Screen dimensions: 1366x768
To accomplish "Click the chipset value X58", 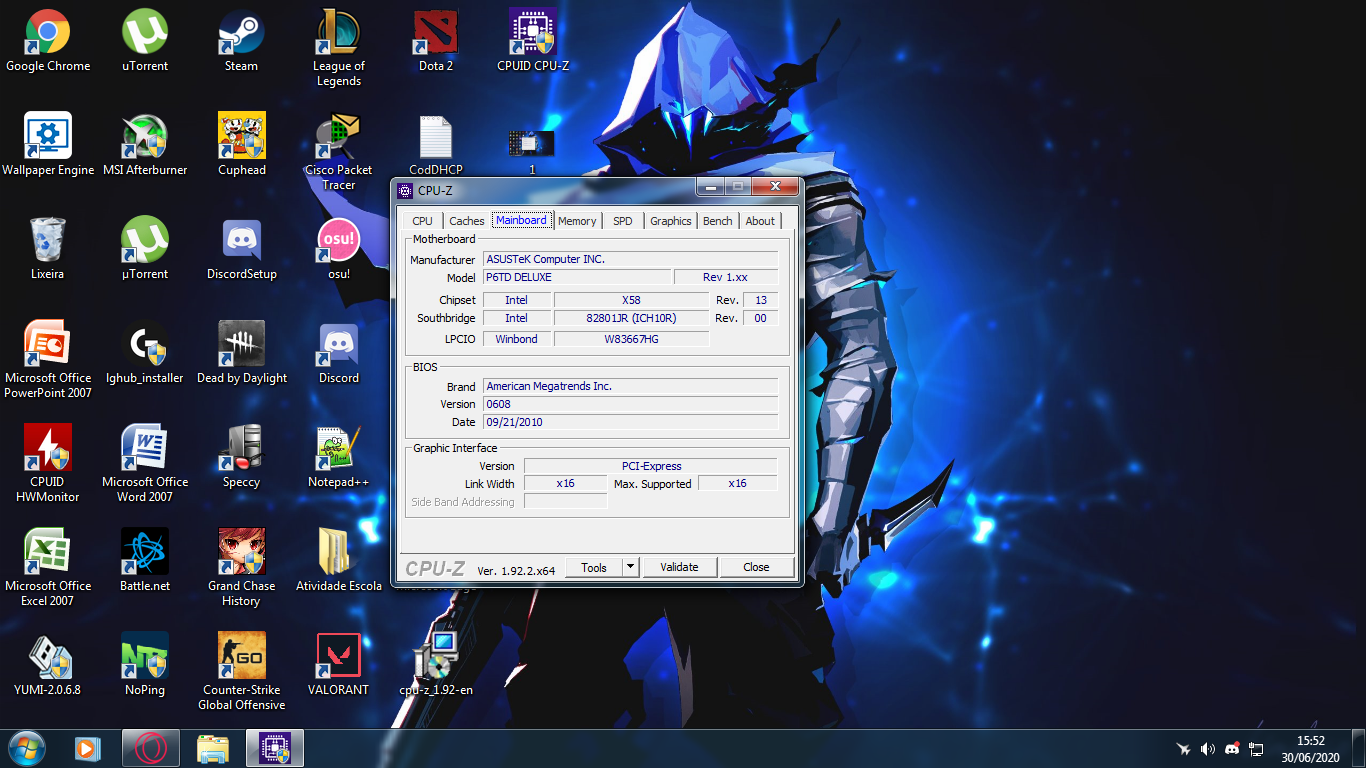I will pyautogui.click(x=631, y=300).
